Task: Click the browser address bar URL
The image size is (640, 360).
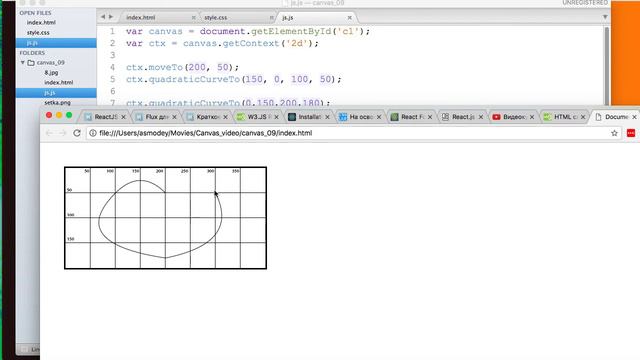Action: coord(206,133)
